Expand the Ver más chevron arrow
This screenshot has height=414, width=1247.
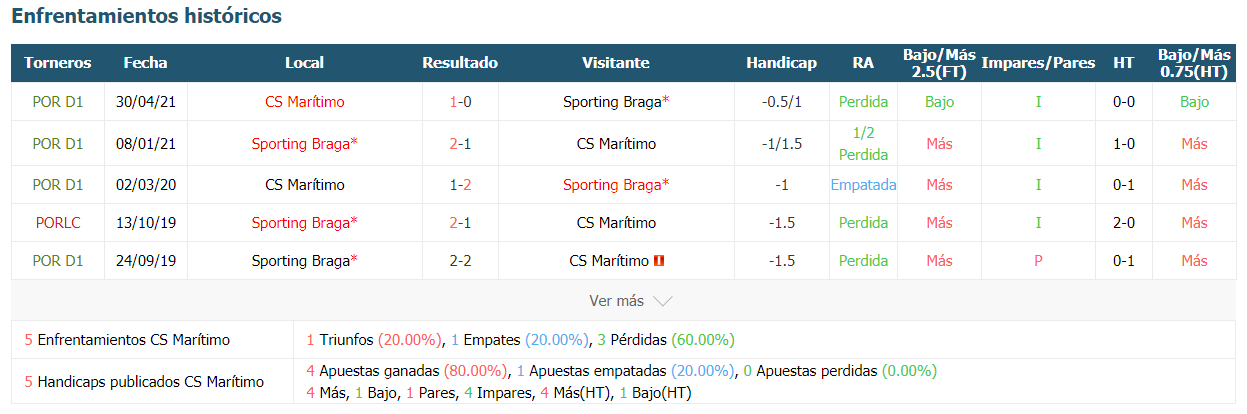pos(662,301)
